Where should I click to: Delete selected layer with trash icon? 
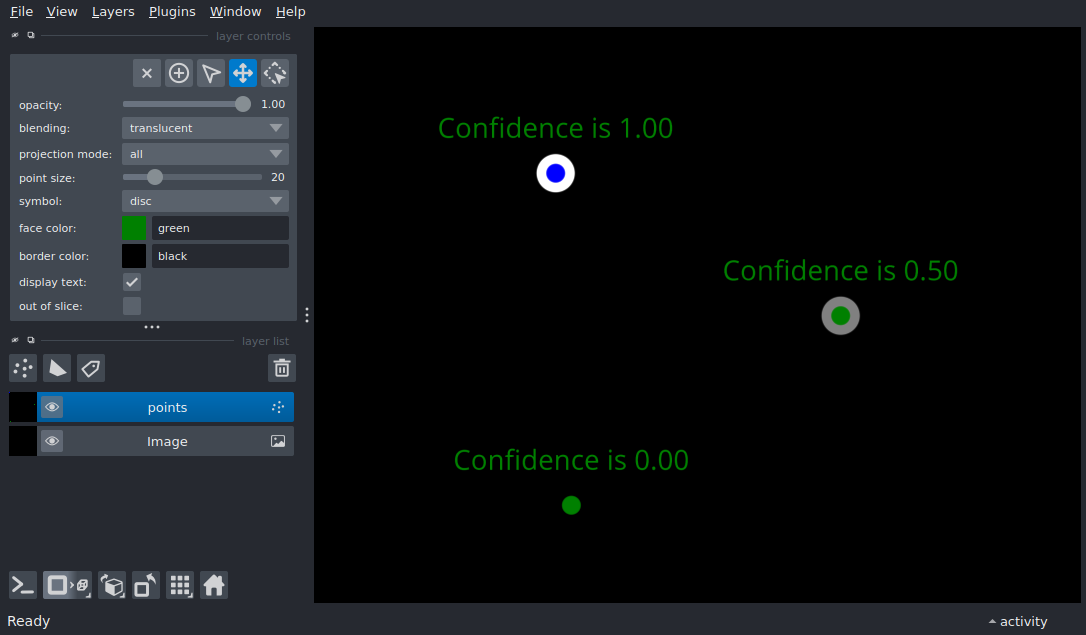click(282, 368)
